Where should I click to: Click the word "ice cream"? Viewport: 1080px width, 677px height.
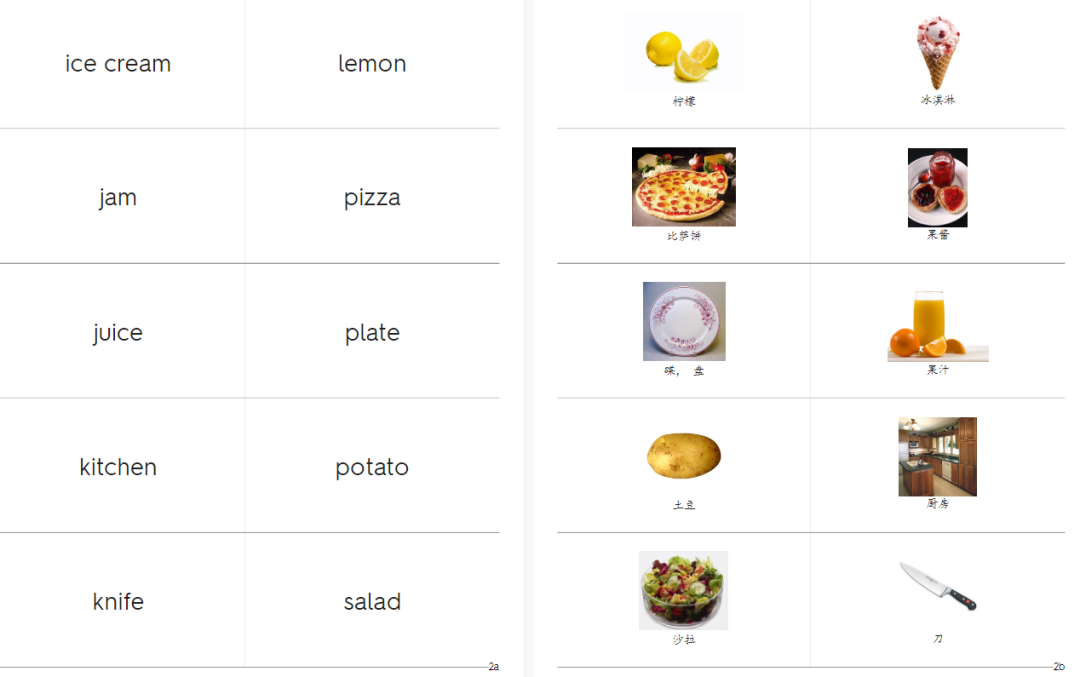[x=118, y=63]
